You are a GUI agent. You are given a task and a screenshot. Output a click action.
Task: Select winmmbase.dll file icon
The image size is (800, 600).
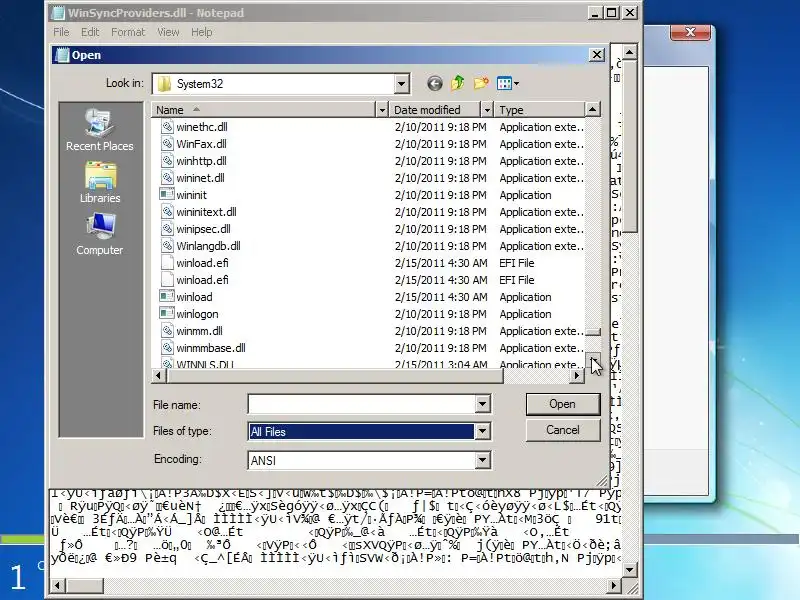point(167,348)
